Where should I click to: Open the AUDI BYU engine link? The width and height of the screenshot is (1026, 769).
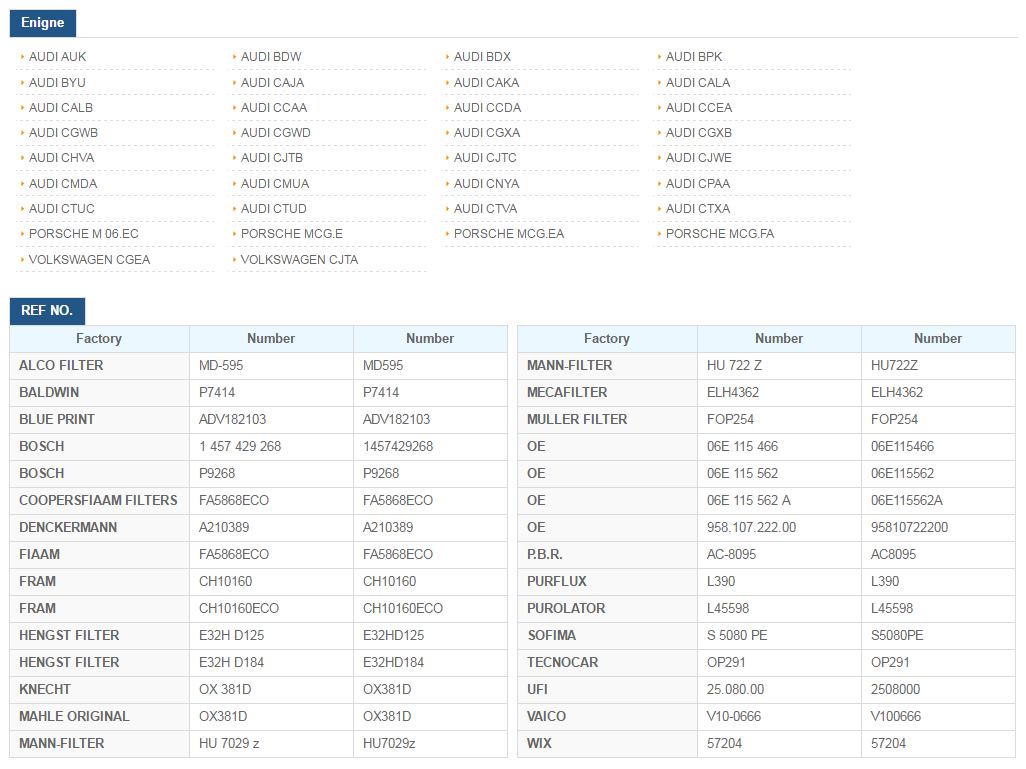57,82
